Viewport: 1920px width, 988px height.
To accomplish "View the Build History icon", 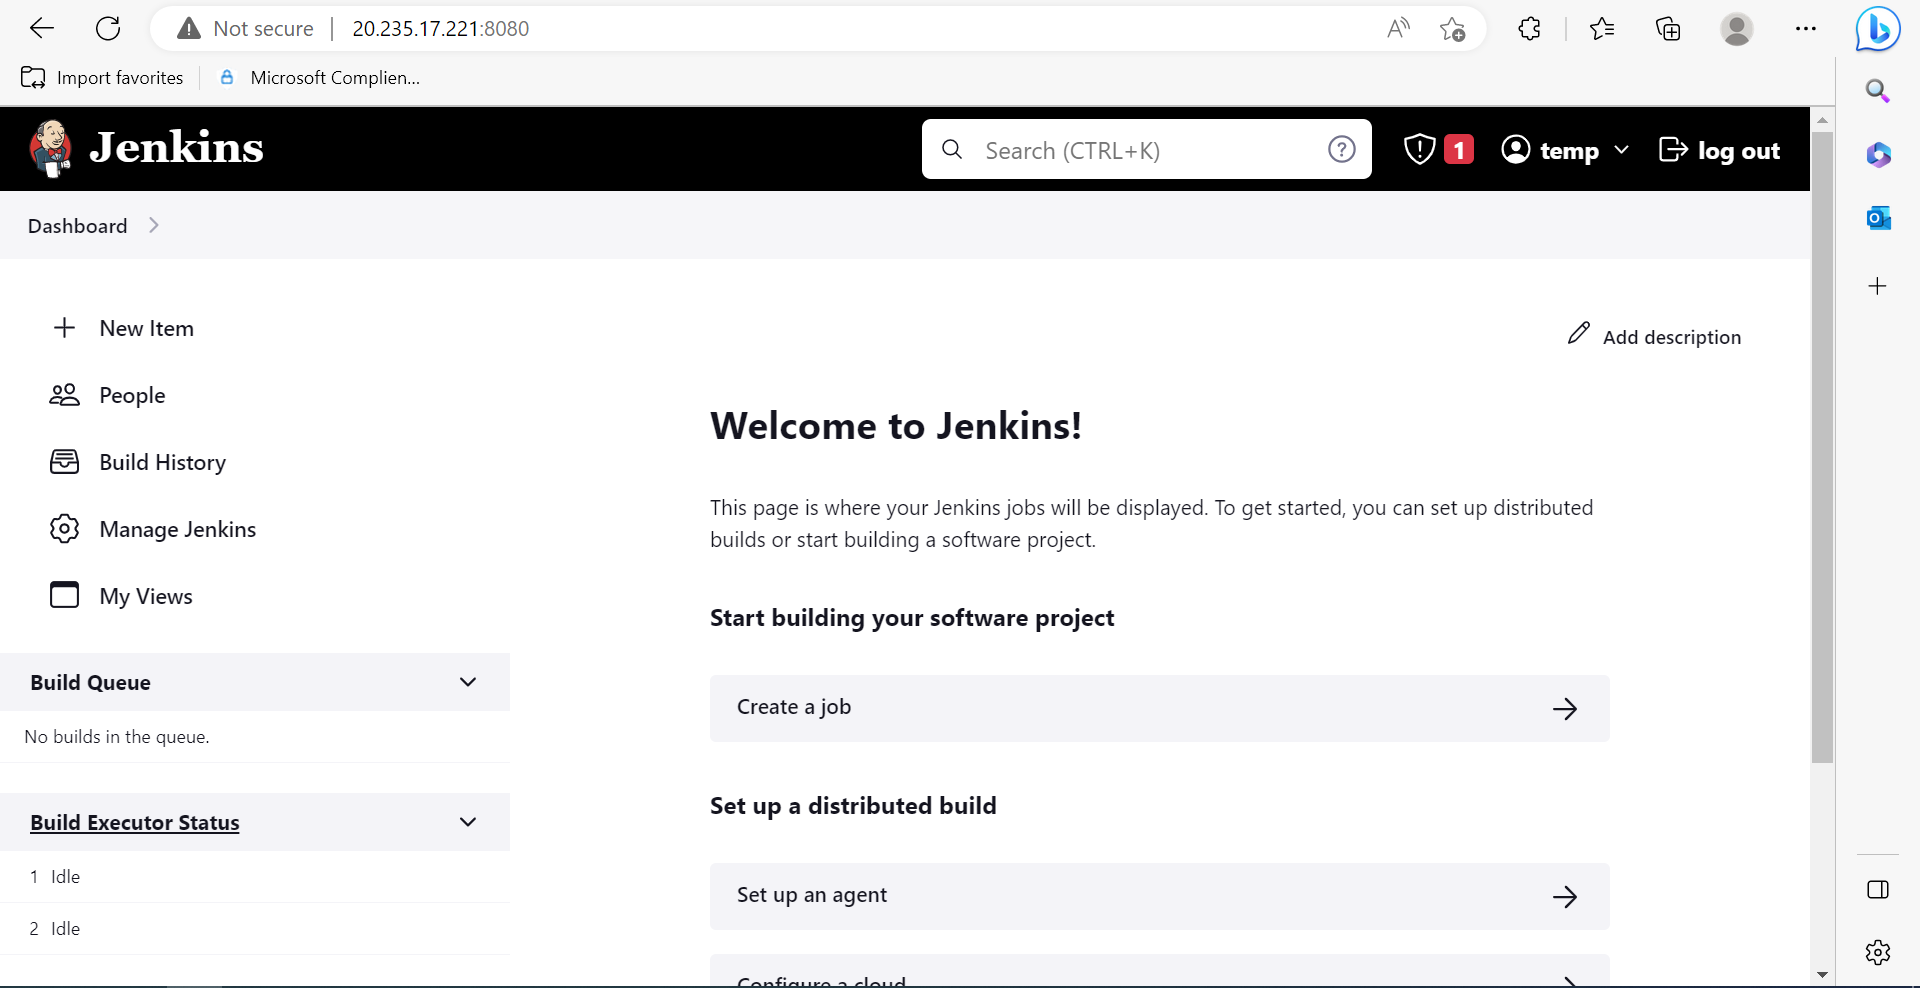I will tap(64, 461).
